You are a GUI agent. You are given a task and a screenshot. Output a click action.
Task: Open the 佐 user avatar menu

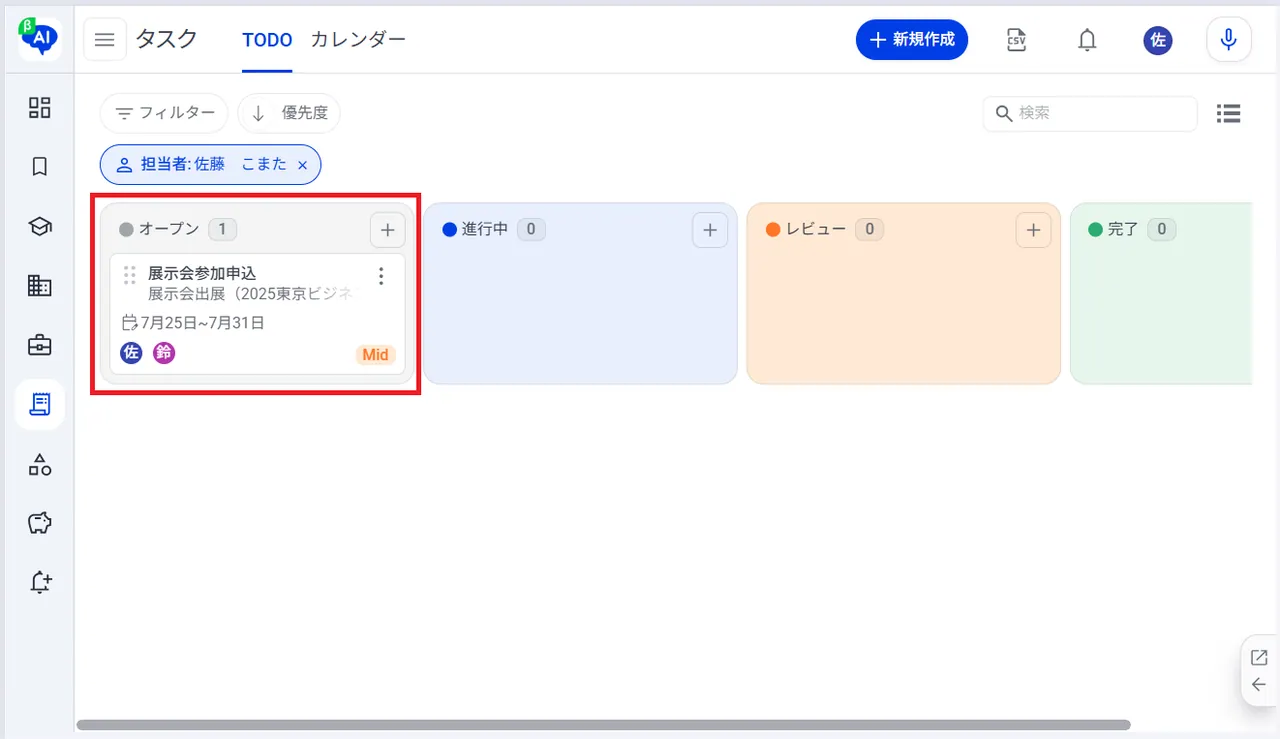point(1158,40)
